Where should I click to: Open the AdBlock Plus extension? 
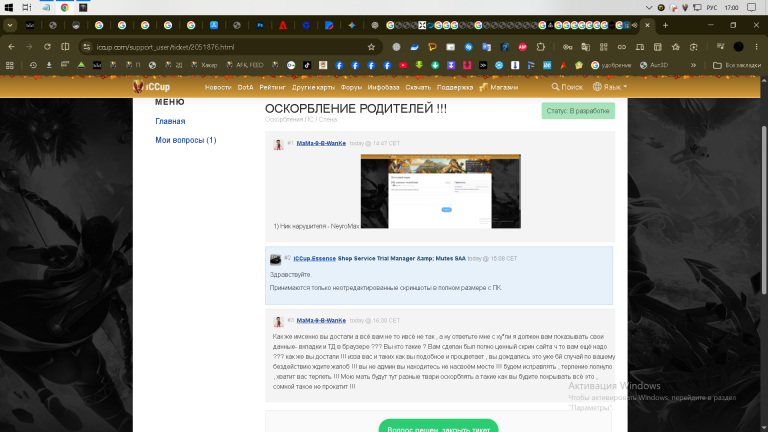point(523,47)
